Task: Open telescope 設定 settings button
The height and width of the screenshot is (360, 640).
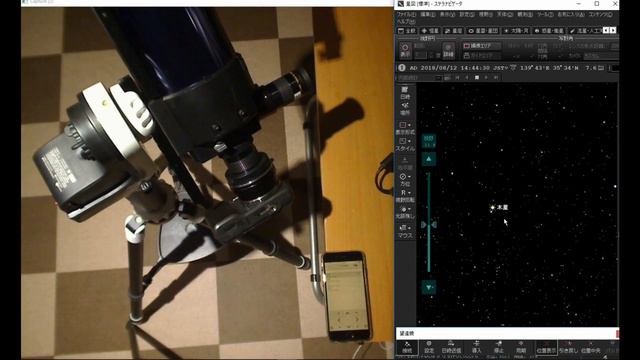Action: point(429,347)
